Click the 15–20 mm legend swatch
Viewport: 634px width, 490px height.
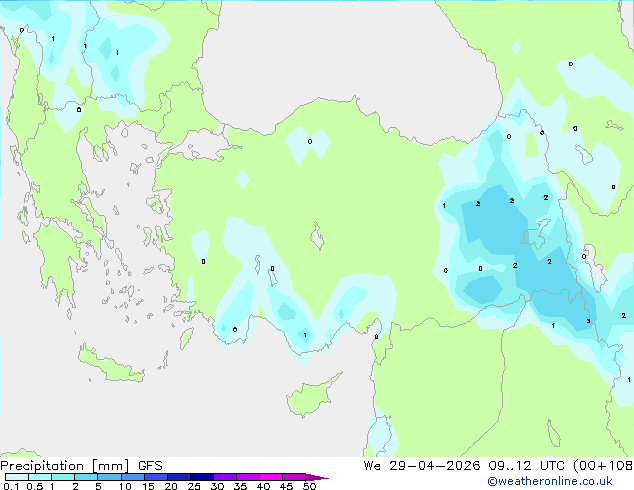(x=155, y=477)
